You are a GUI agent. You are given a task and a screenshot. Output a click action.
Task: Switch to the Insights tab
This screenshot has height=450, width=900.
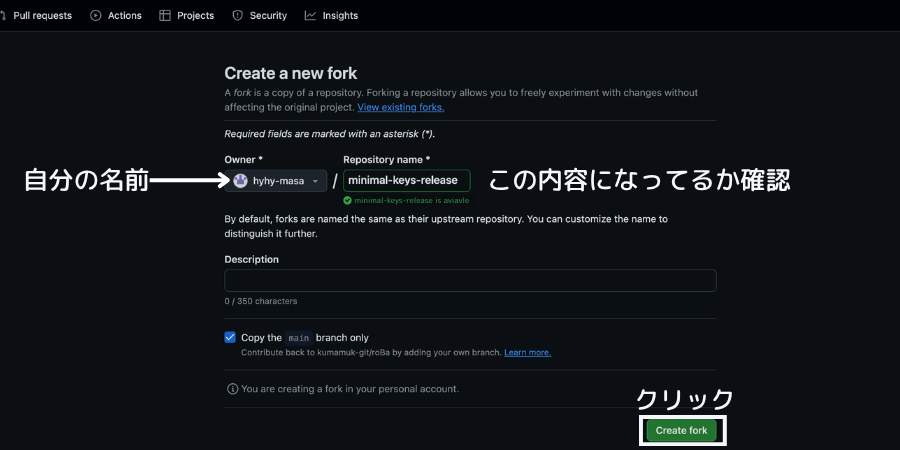click(x=340, y=16)
